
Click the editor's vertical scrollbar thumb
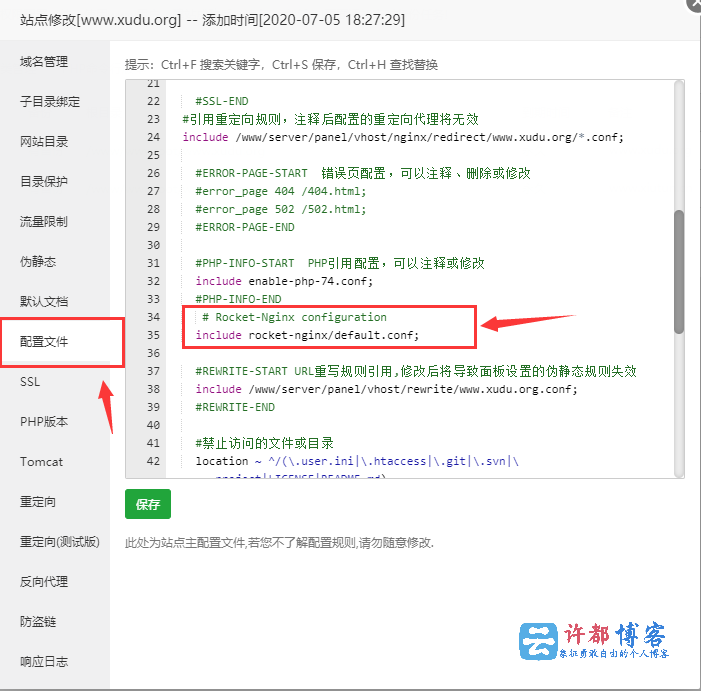click(x=679, y=271)
